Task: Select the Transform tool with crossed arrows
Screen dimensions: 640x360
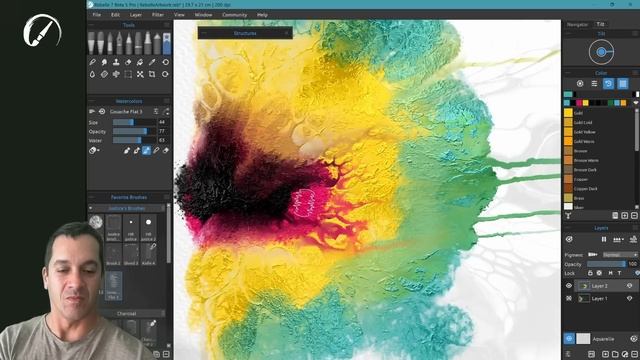Action: pos(140,74)
